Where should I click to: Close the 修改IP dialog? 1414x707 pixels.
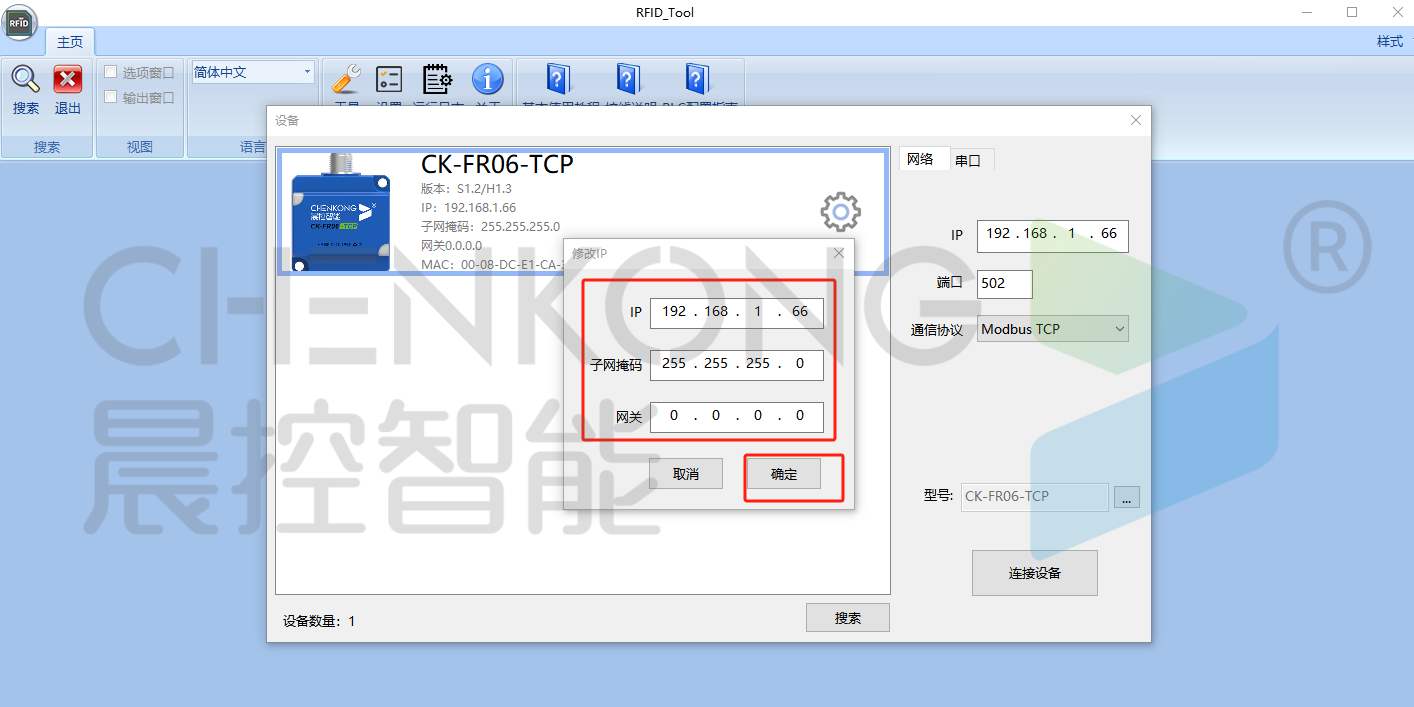(839, 253)
